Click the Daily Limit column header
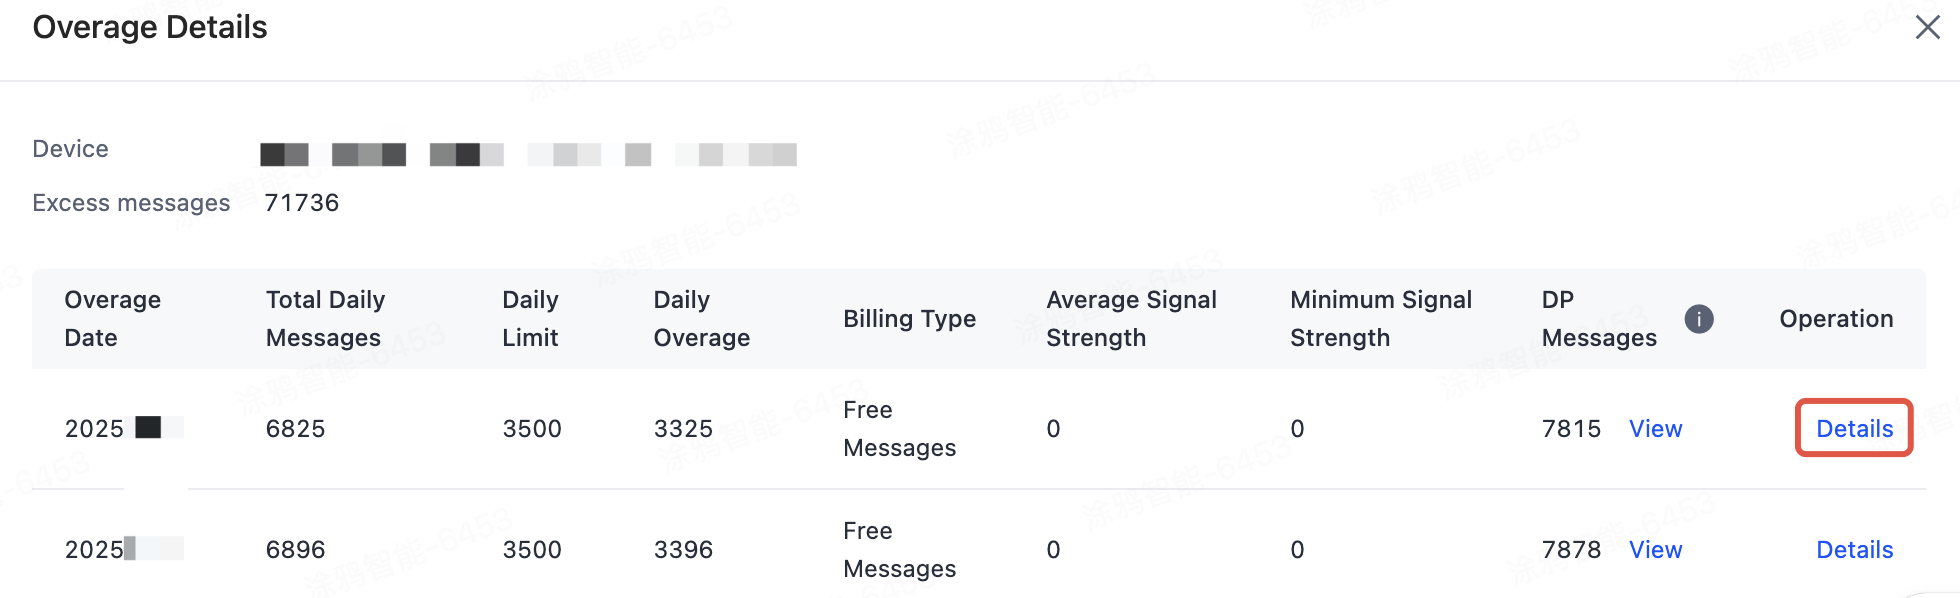Screen dimensions: 1960x598 [x=530, y=319]
